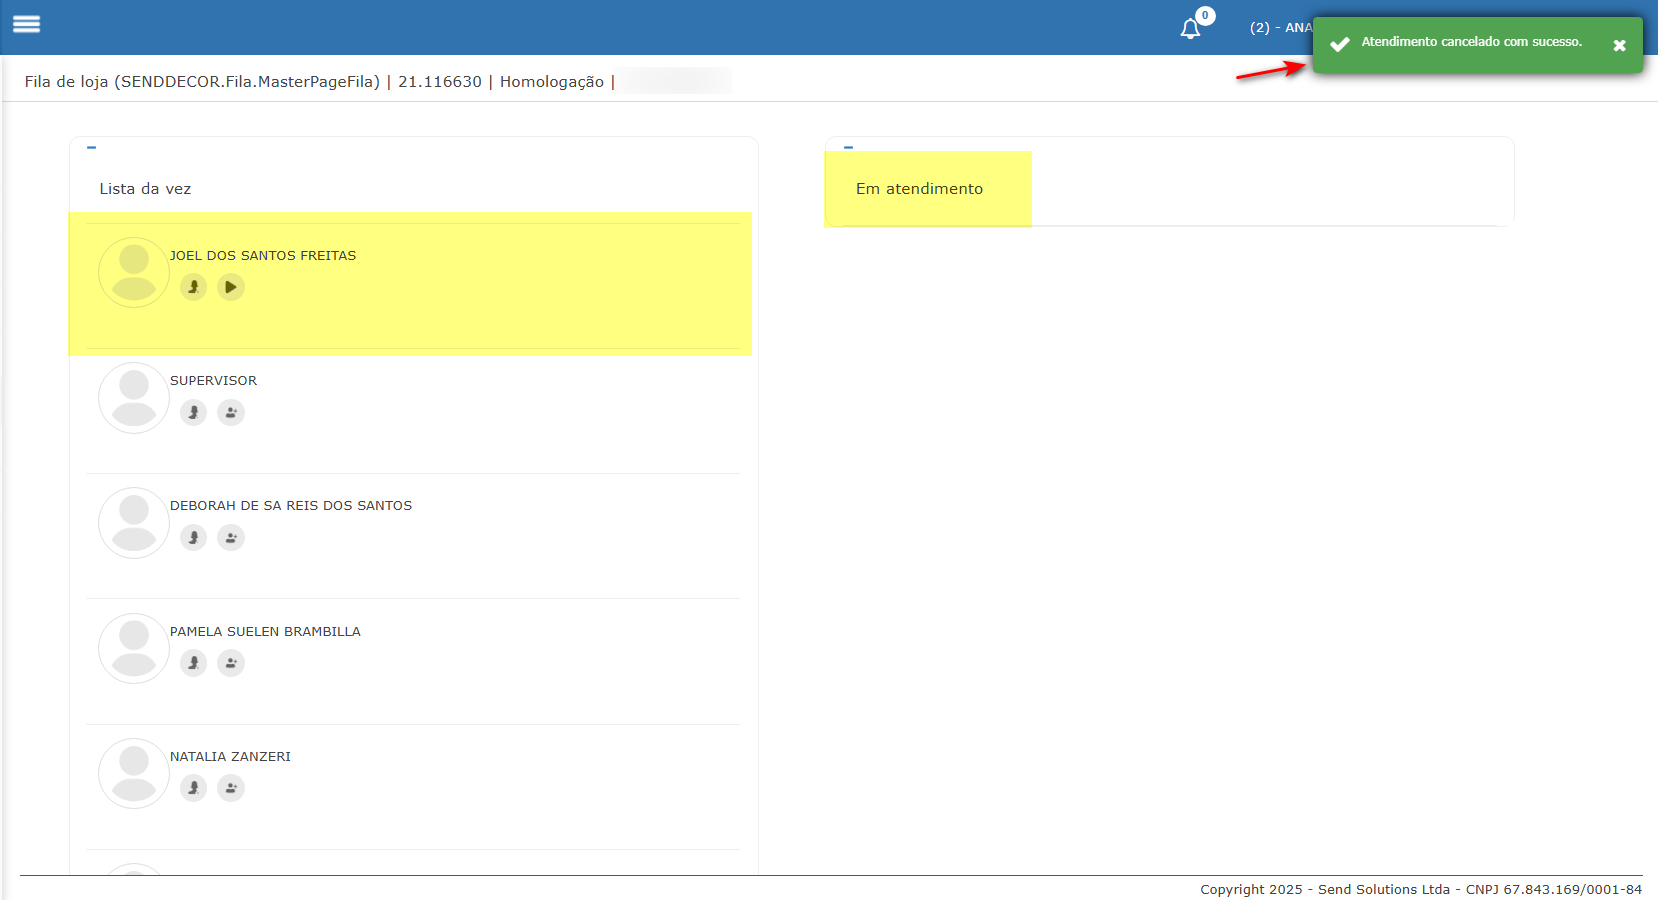The image size is (1658, 900).
Task: Dismiss the success toast message
Action: pos(1619,46)
